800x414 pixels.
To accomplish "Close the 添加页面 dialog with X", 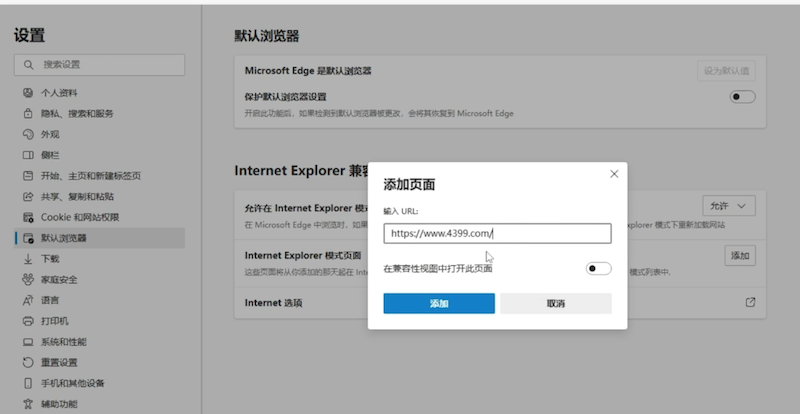I will tap(614, 174).
